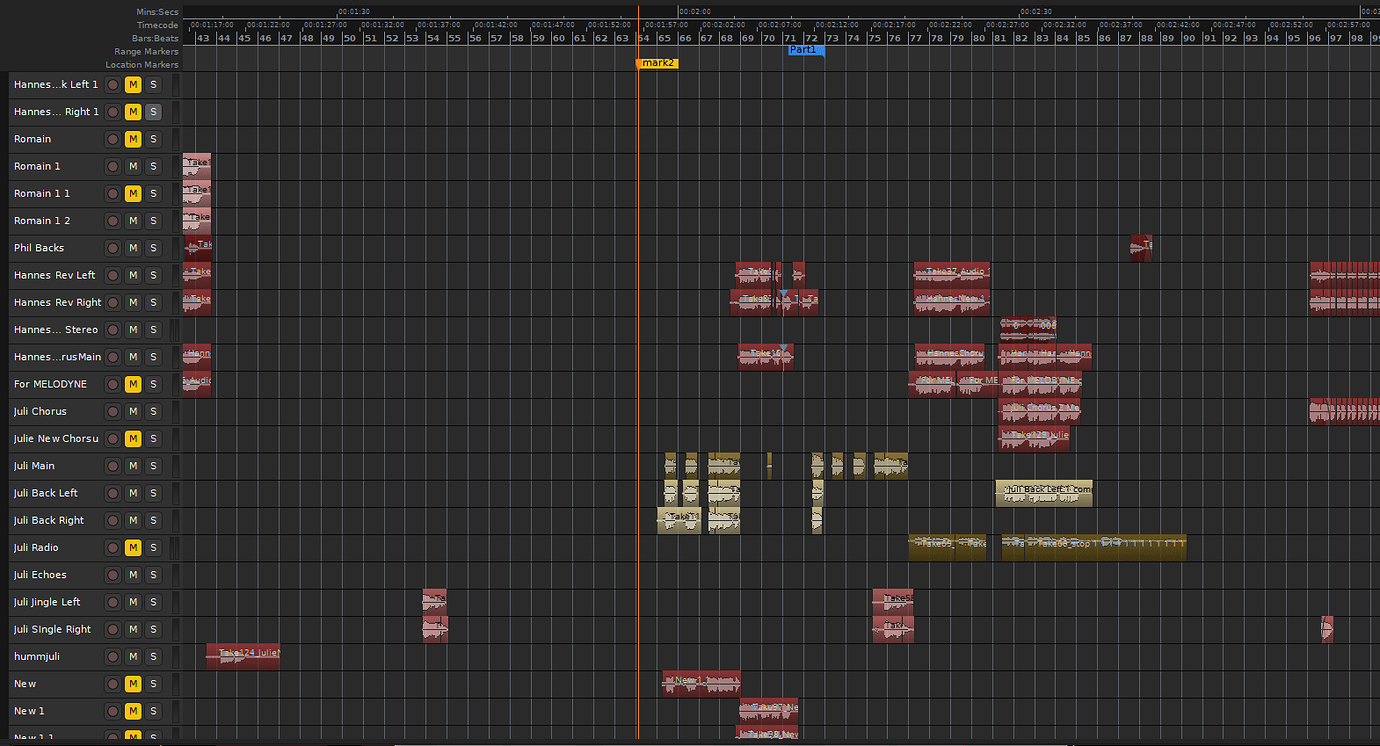Viewport: 1380px width, 746px height.
Task: Solo the Hannes Rev Right track
Action: coord(153,302)
